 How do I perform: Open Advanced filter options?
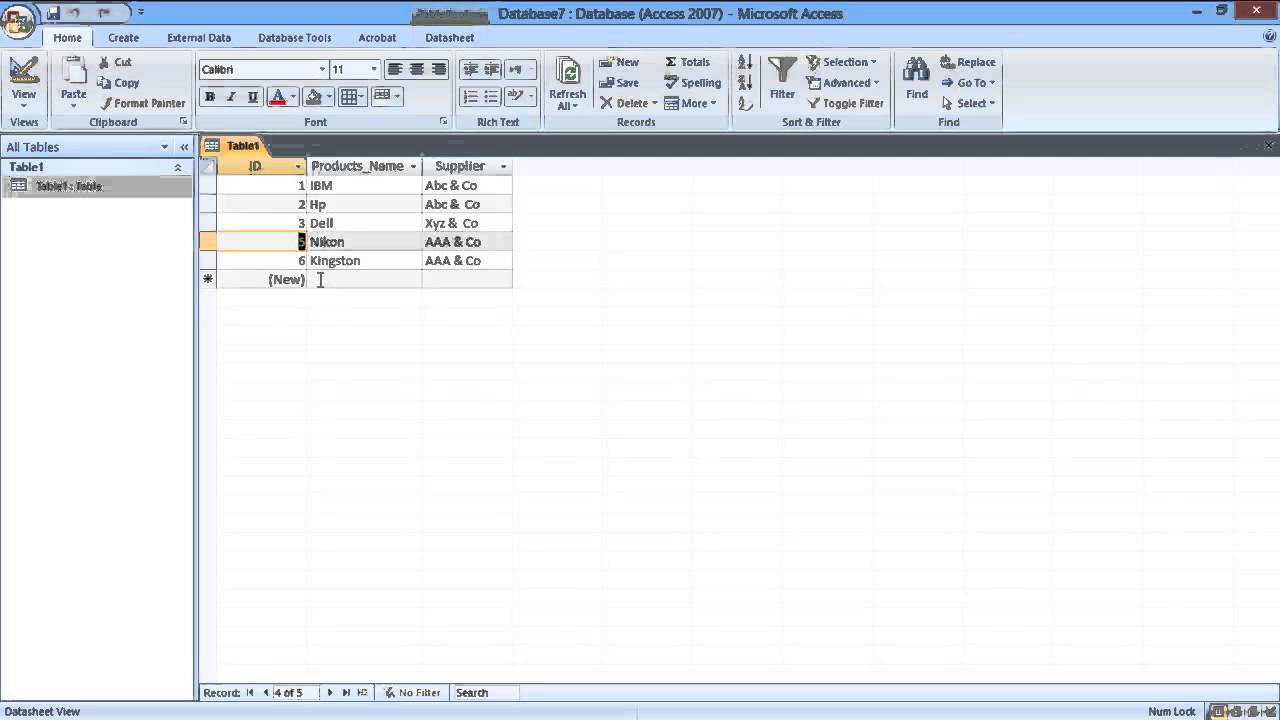843,83
